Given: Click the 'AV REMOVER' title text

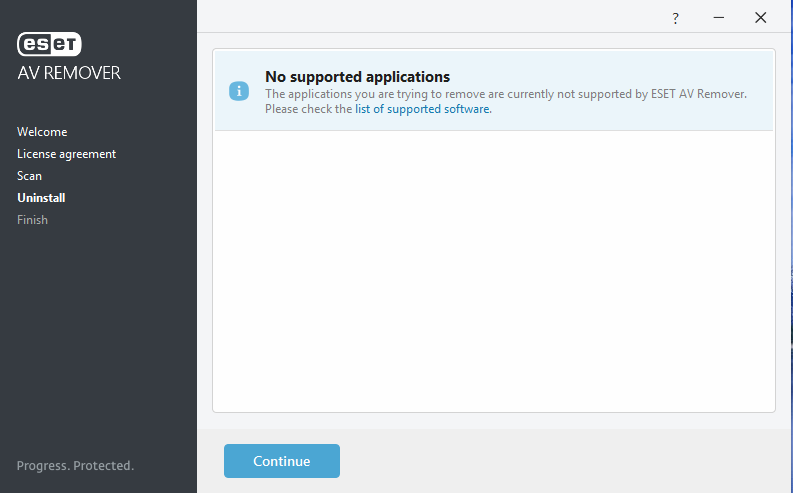Looking at the screenshot, I should [x=69, y=73].
